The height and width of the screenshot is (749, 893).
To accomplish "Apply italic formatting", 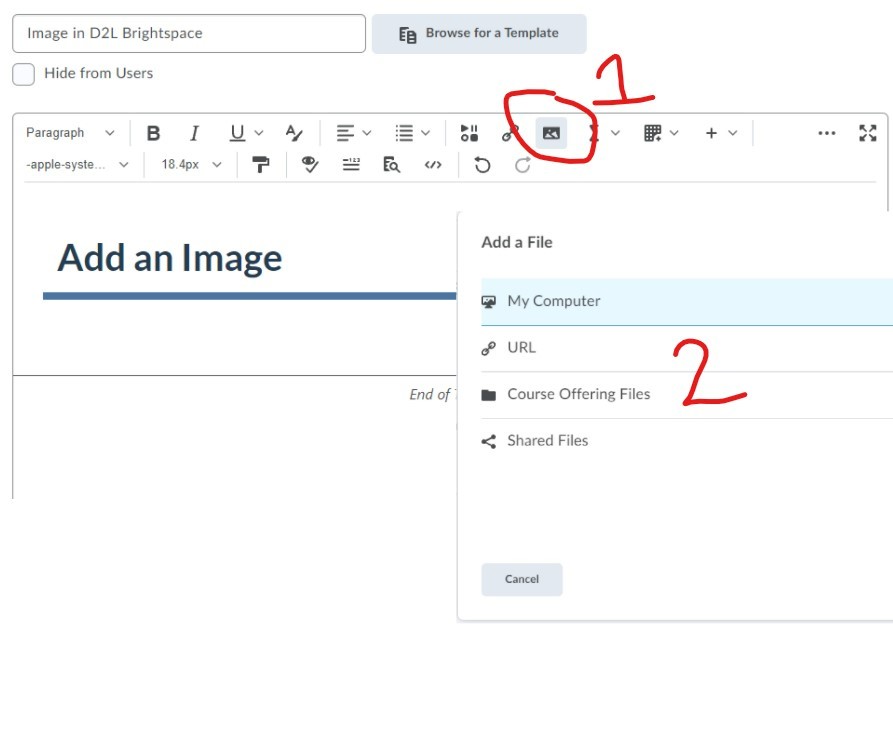I will point(194,133).
